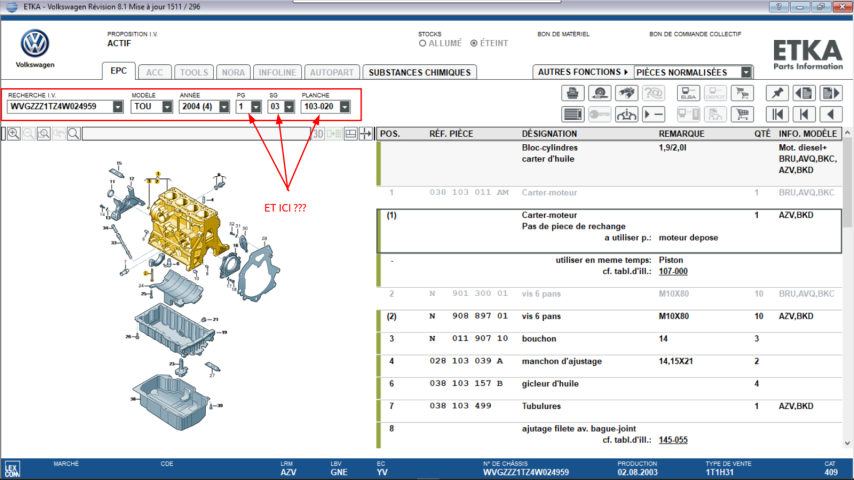Select the ALLUMÉ stocks radio button
Screen dimensions: 854x480
(422, 43)
